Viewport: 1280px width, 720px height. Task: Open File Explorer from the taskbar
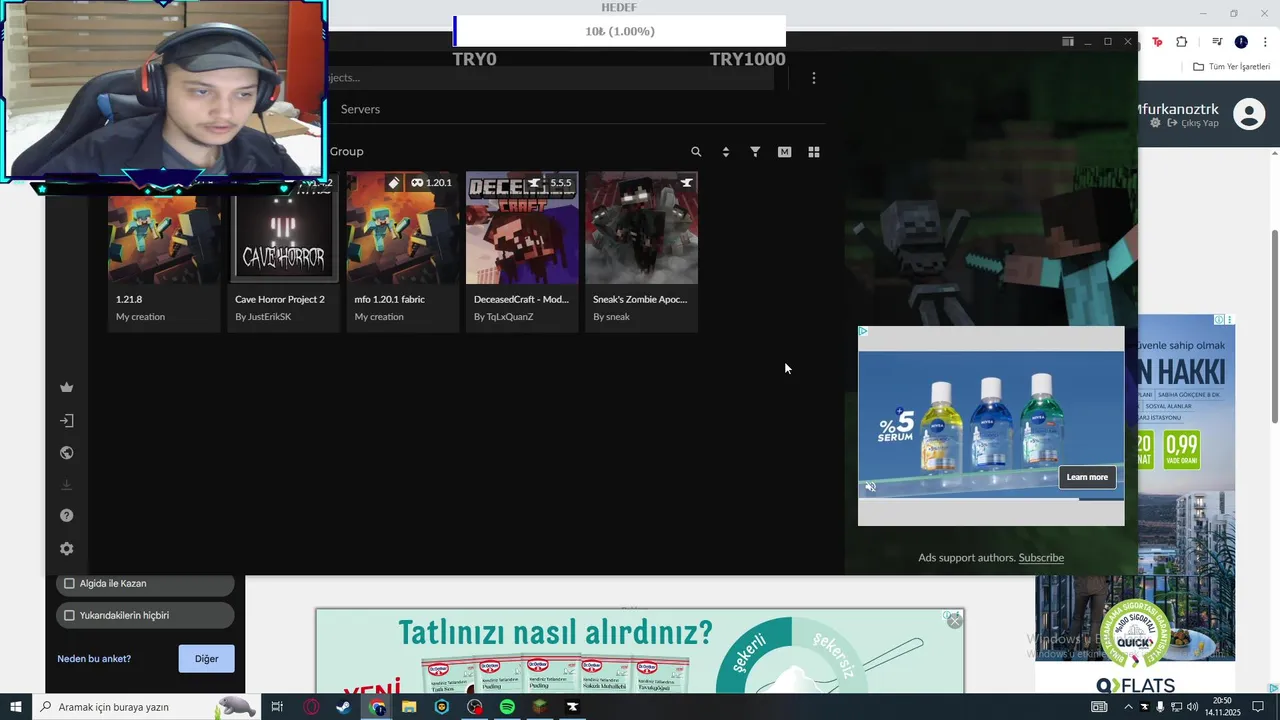tap(409, 707)
